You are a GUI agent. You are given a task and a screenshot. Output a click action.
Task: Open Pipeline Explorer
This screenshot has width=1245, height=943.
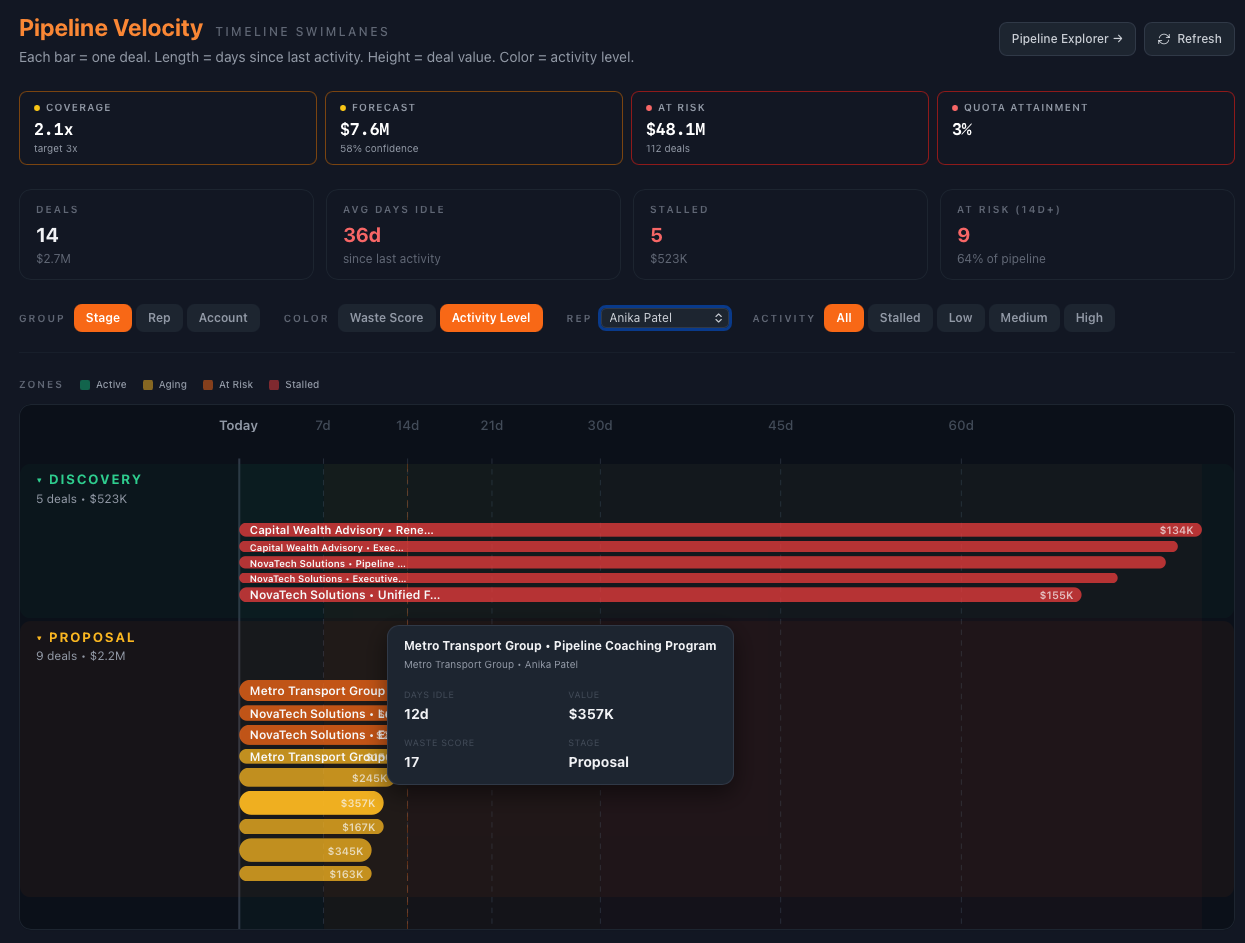1067,39
